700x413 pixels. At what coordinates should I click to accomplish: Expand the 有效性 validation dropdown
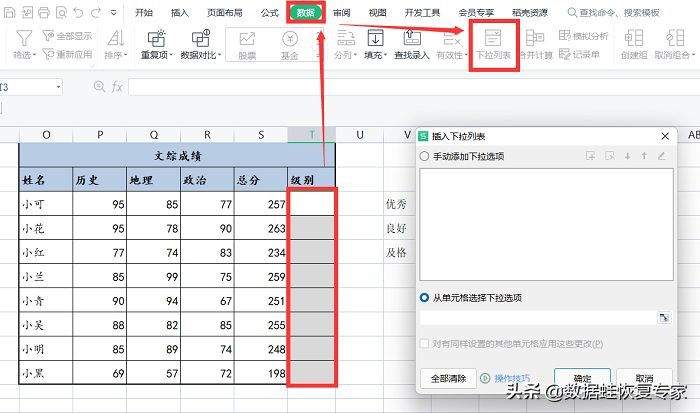[x=466, y=55]
